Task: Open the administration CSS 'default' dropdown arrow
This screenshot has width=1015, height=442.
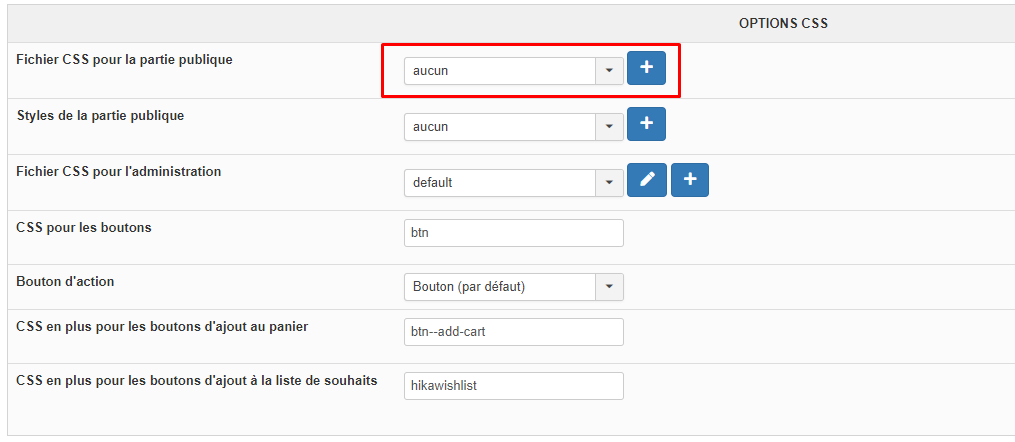Action: pyautogui.click(x=609, y=183)
